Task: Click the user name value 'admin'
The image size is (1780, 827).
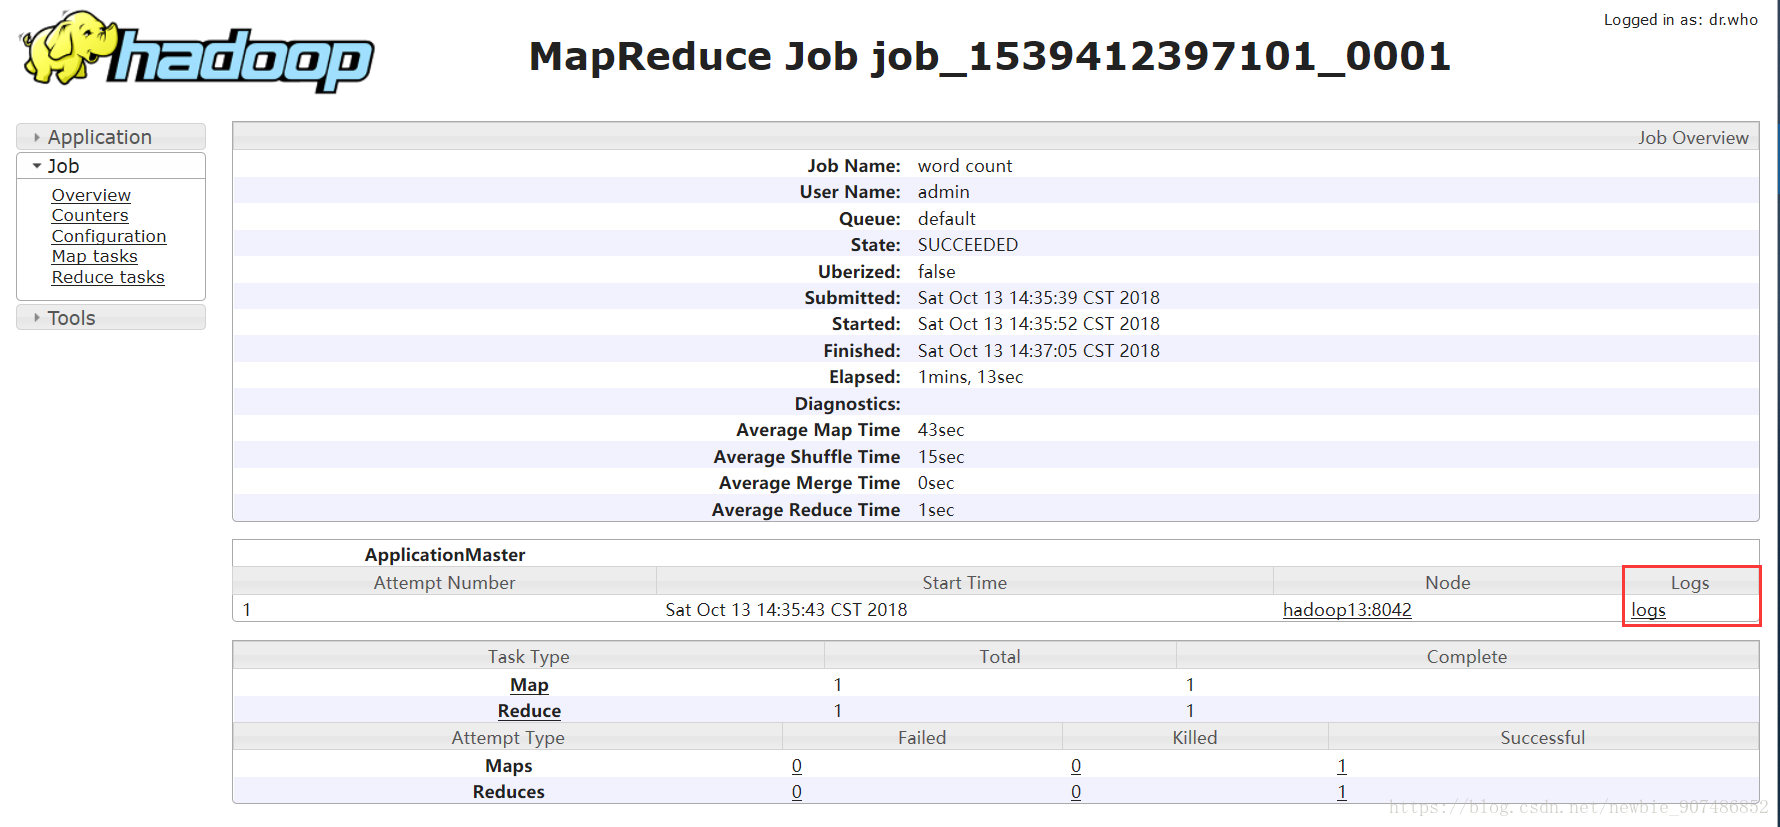Action: 944,192
